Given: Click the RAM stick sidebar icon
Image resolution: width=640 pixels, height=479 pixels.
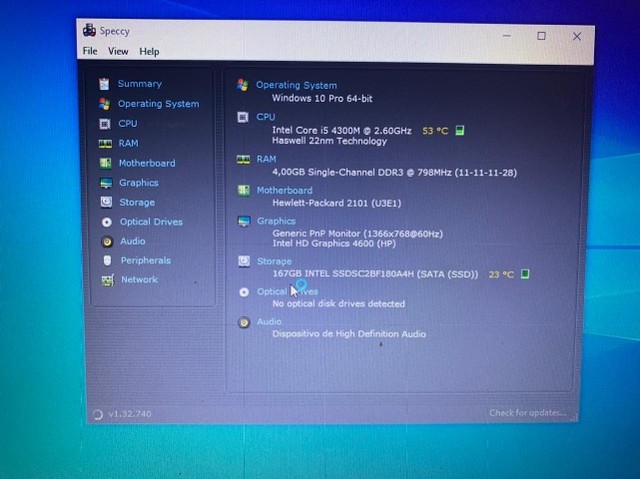Looking at the screenshot, I should [105, 144].
